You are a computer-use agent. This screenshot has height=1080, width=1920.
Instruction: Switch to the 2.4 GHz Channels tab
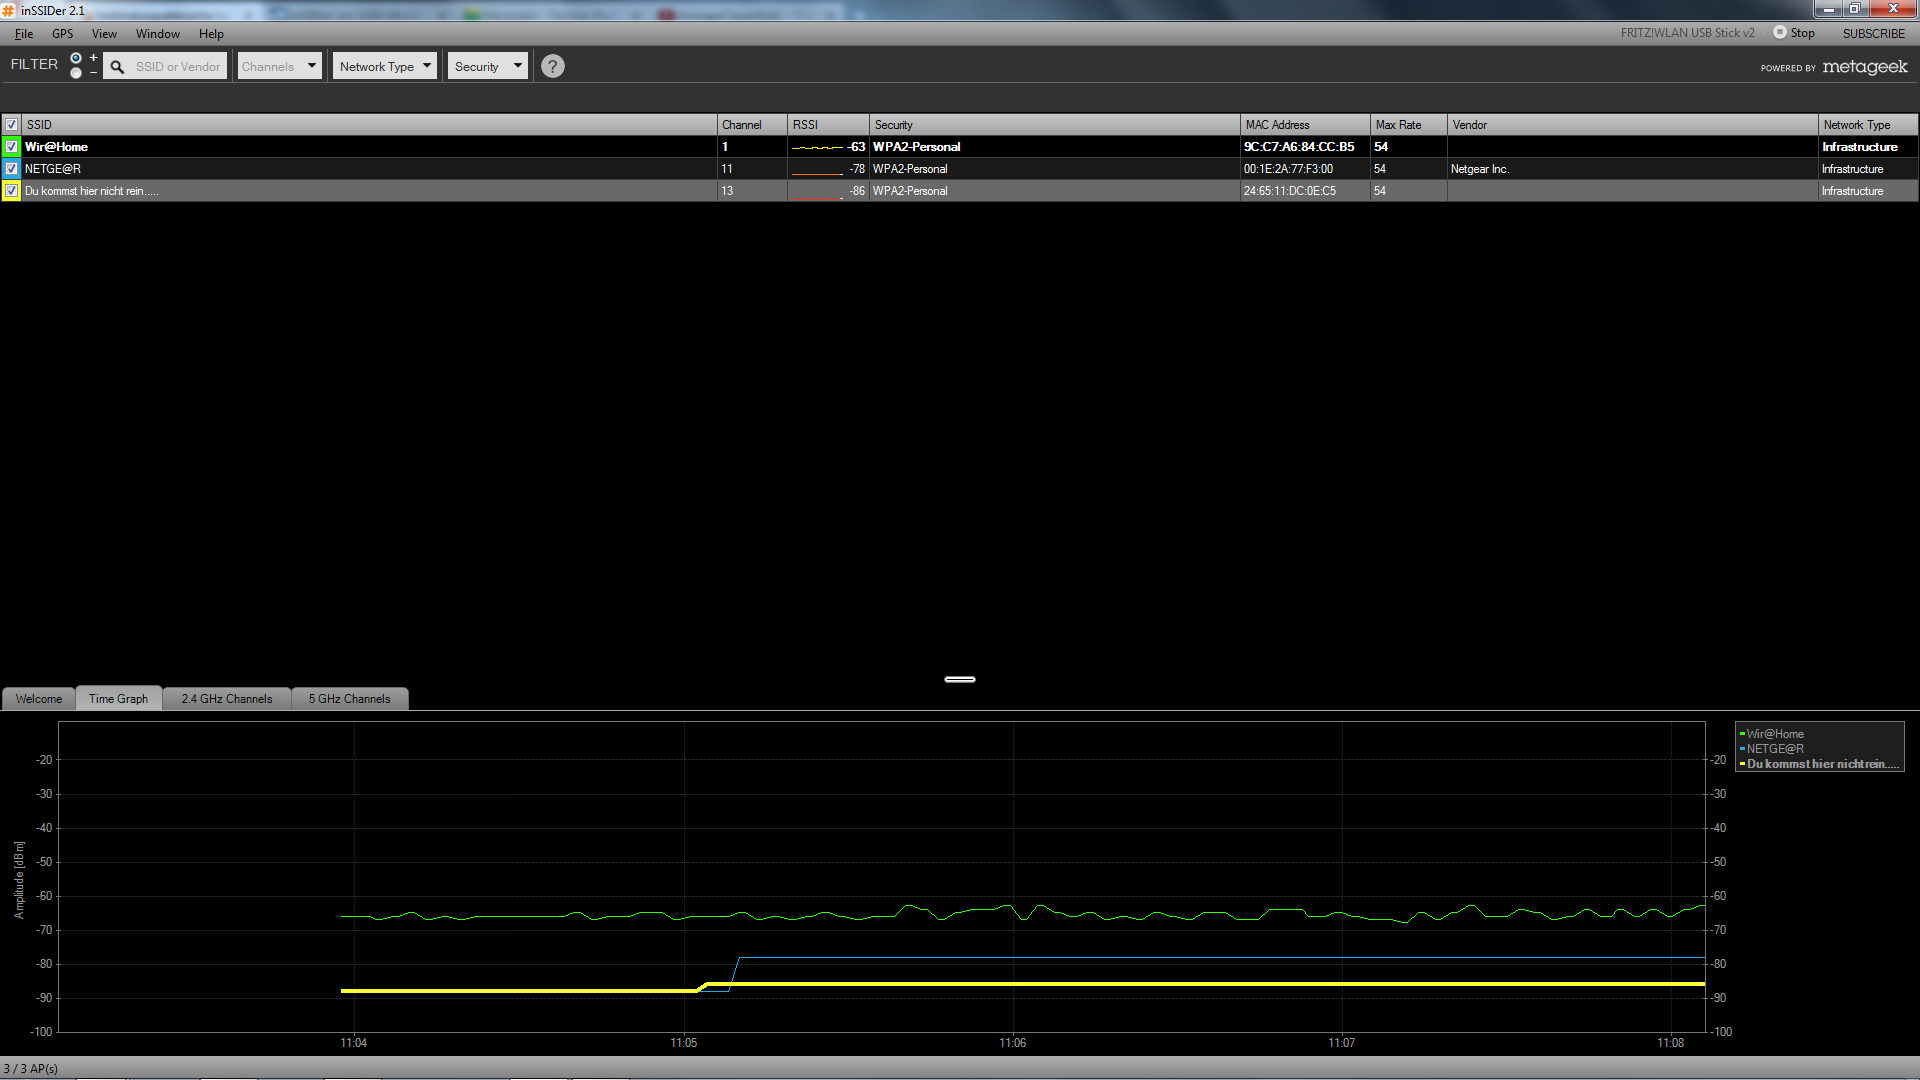226,699
